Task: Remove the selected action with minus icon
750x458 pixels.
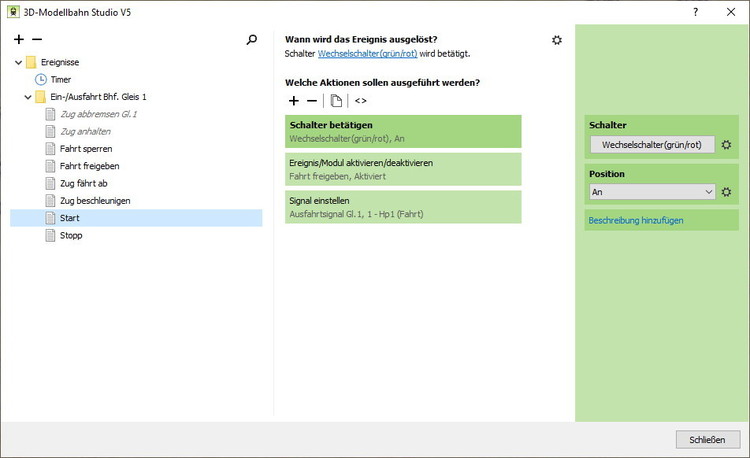Action: 312,101
